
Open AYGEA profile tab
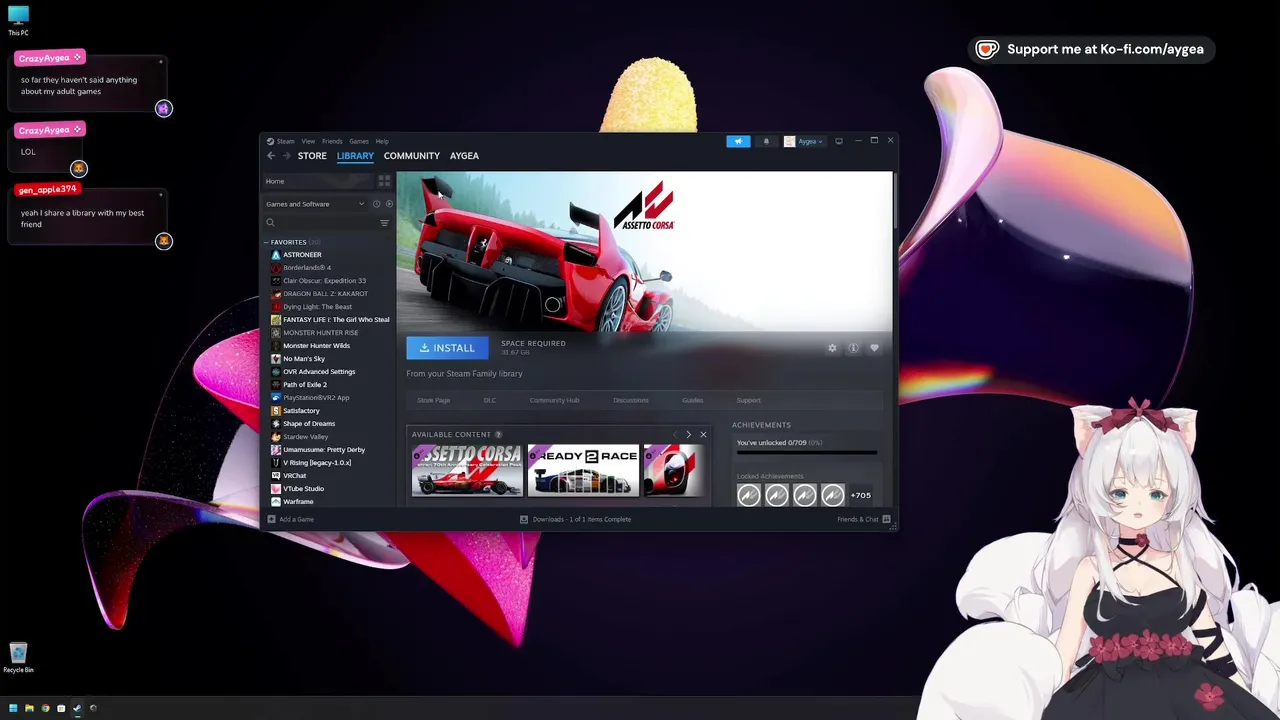pyautogui.click(x=464, y=156)
